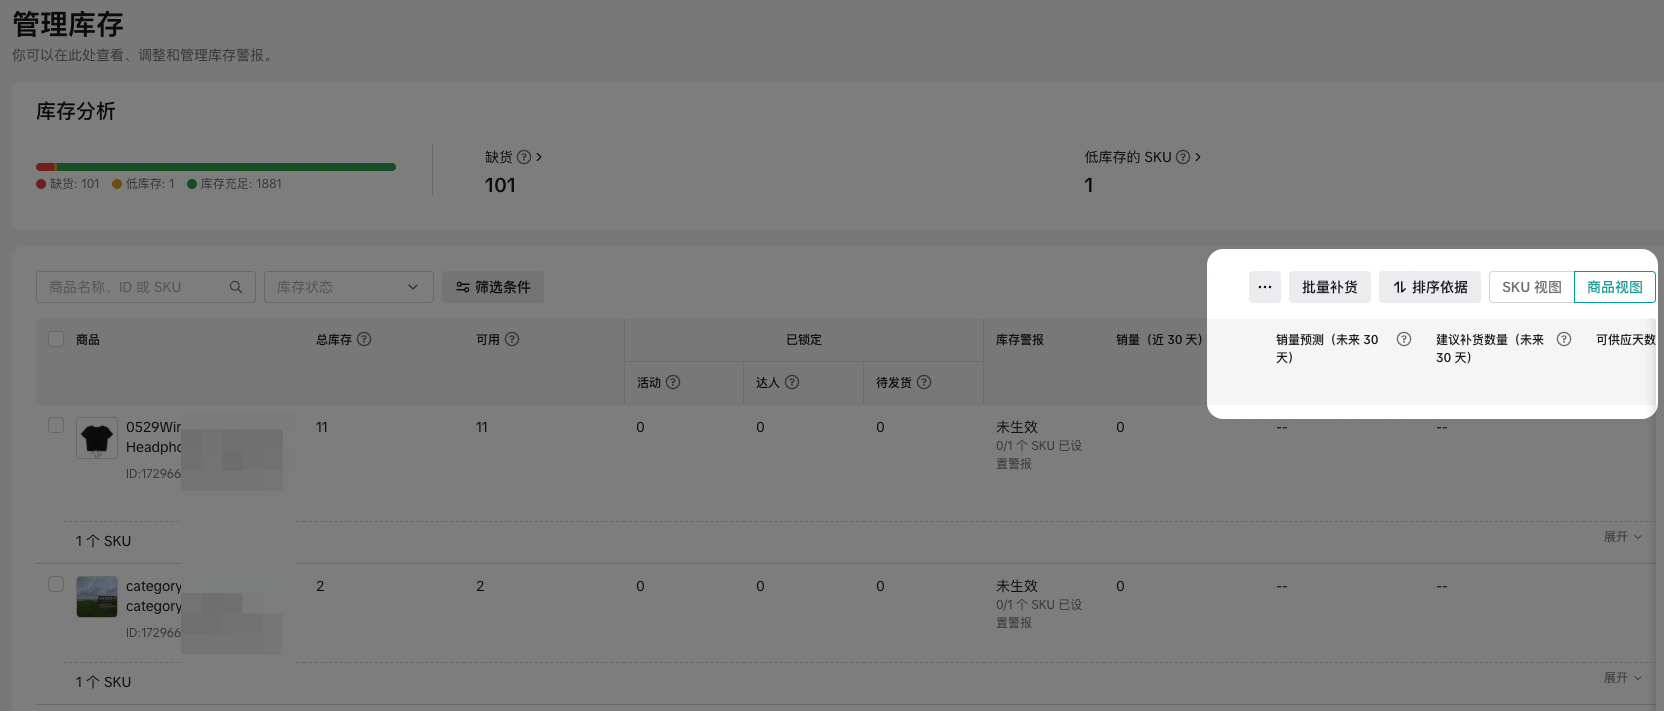Switch to 商品视图 tab
1664x711 pixels.
(1614, 287)
